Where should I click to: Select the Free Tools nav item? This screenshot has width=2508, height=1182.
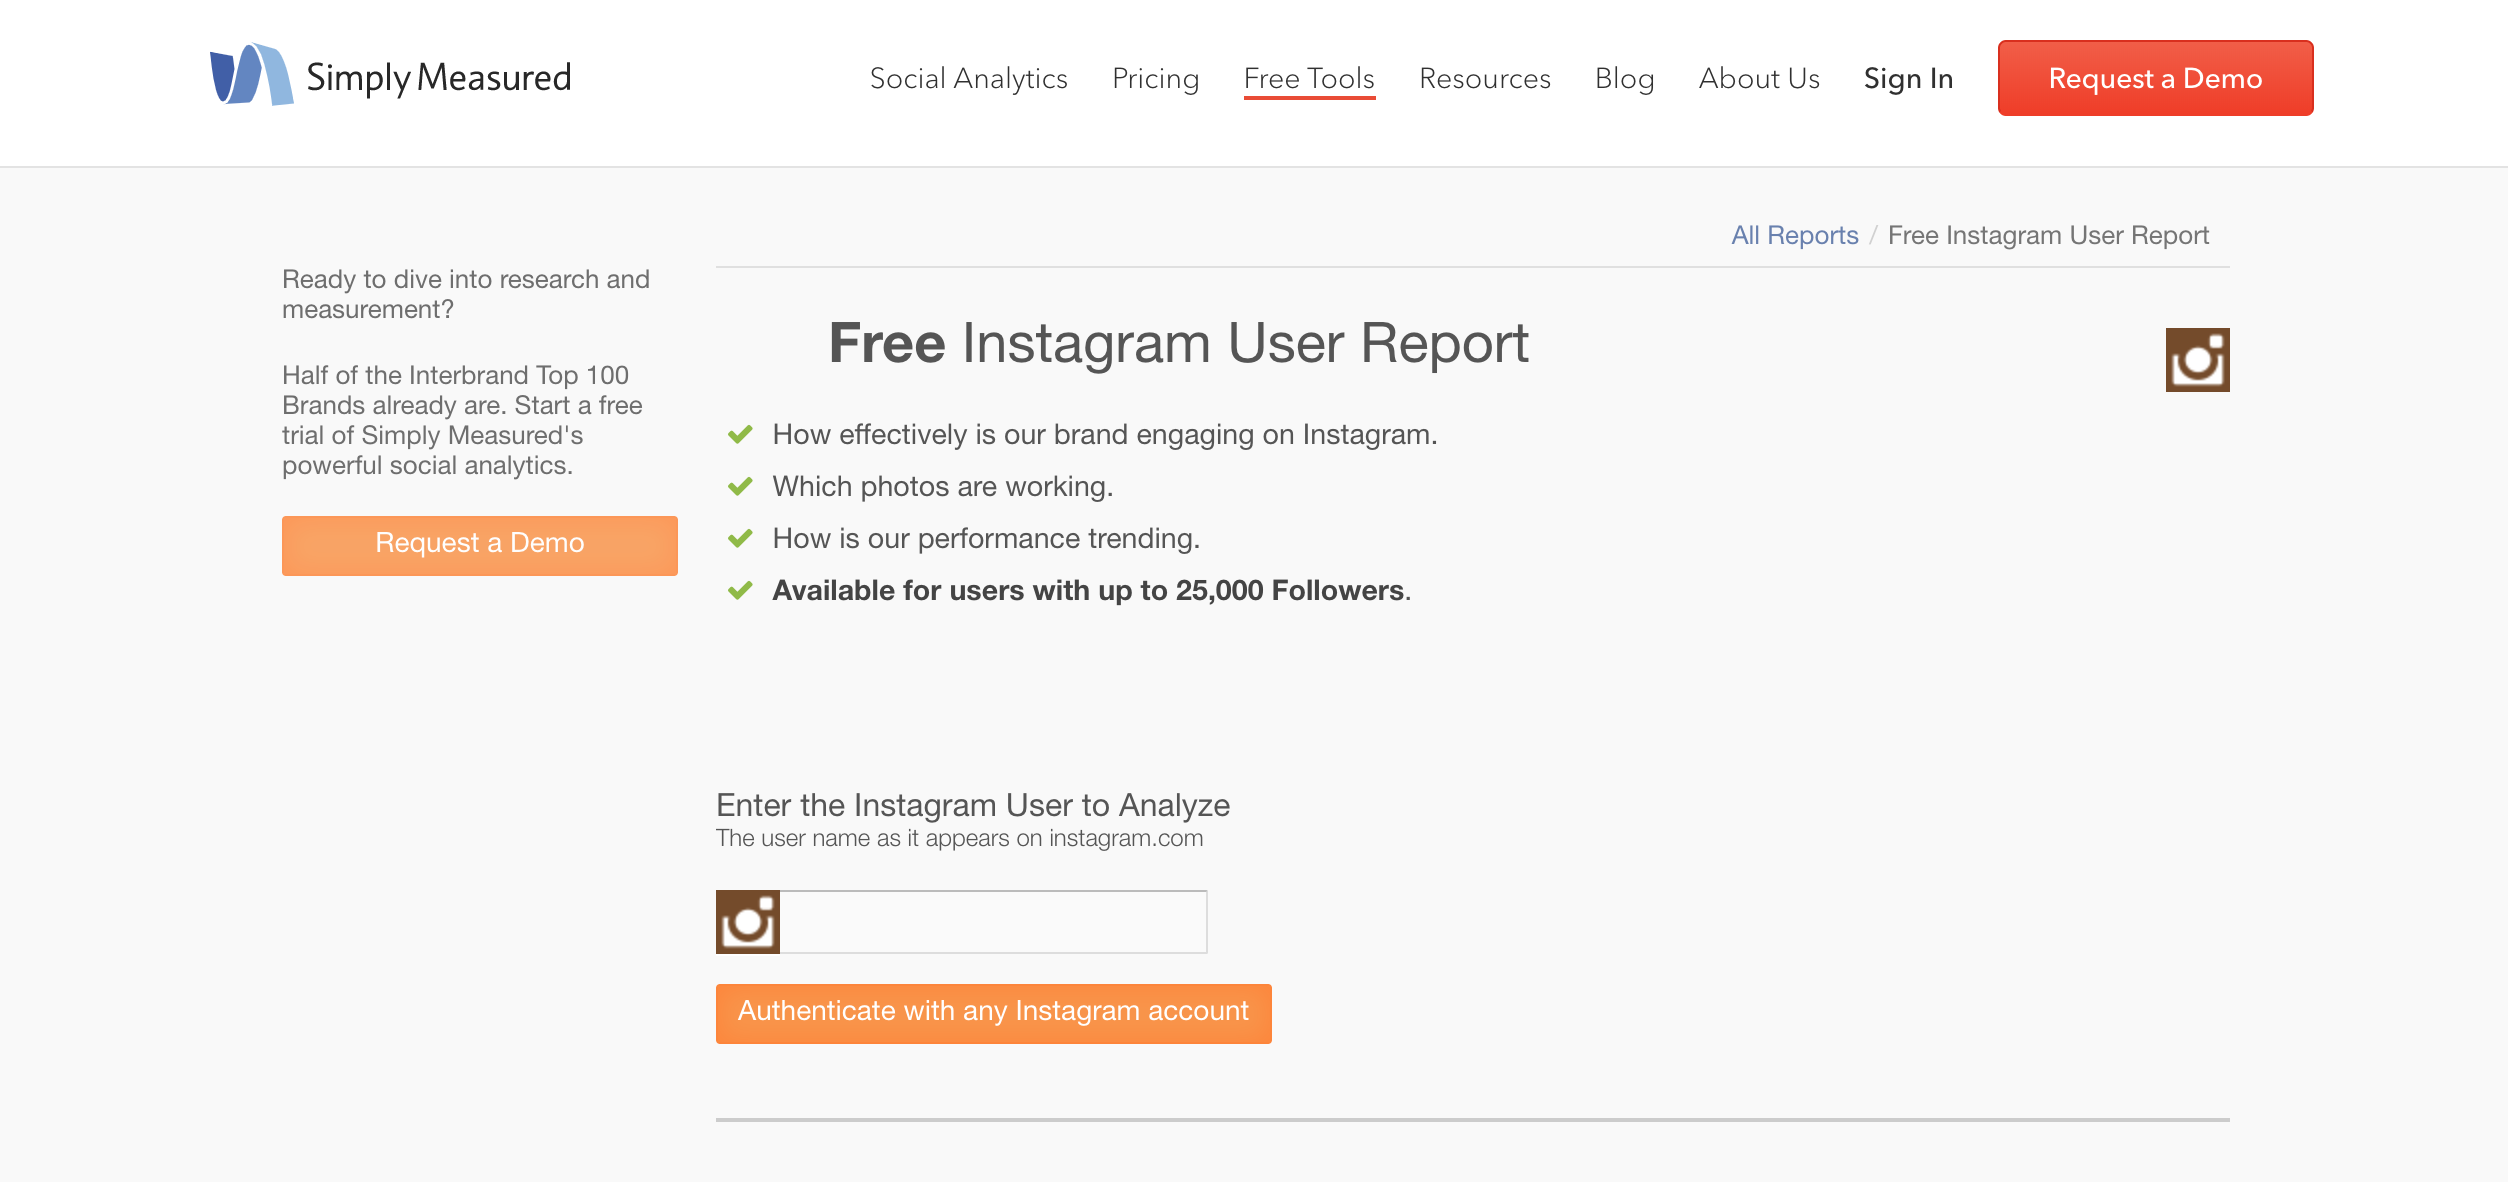click(1309, 78)
